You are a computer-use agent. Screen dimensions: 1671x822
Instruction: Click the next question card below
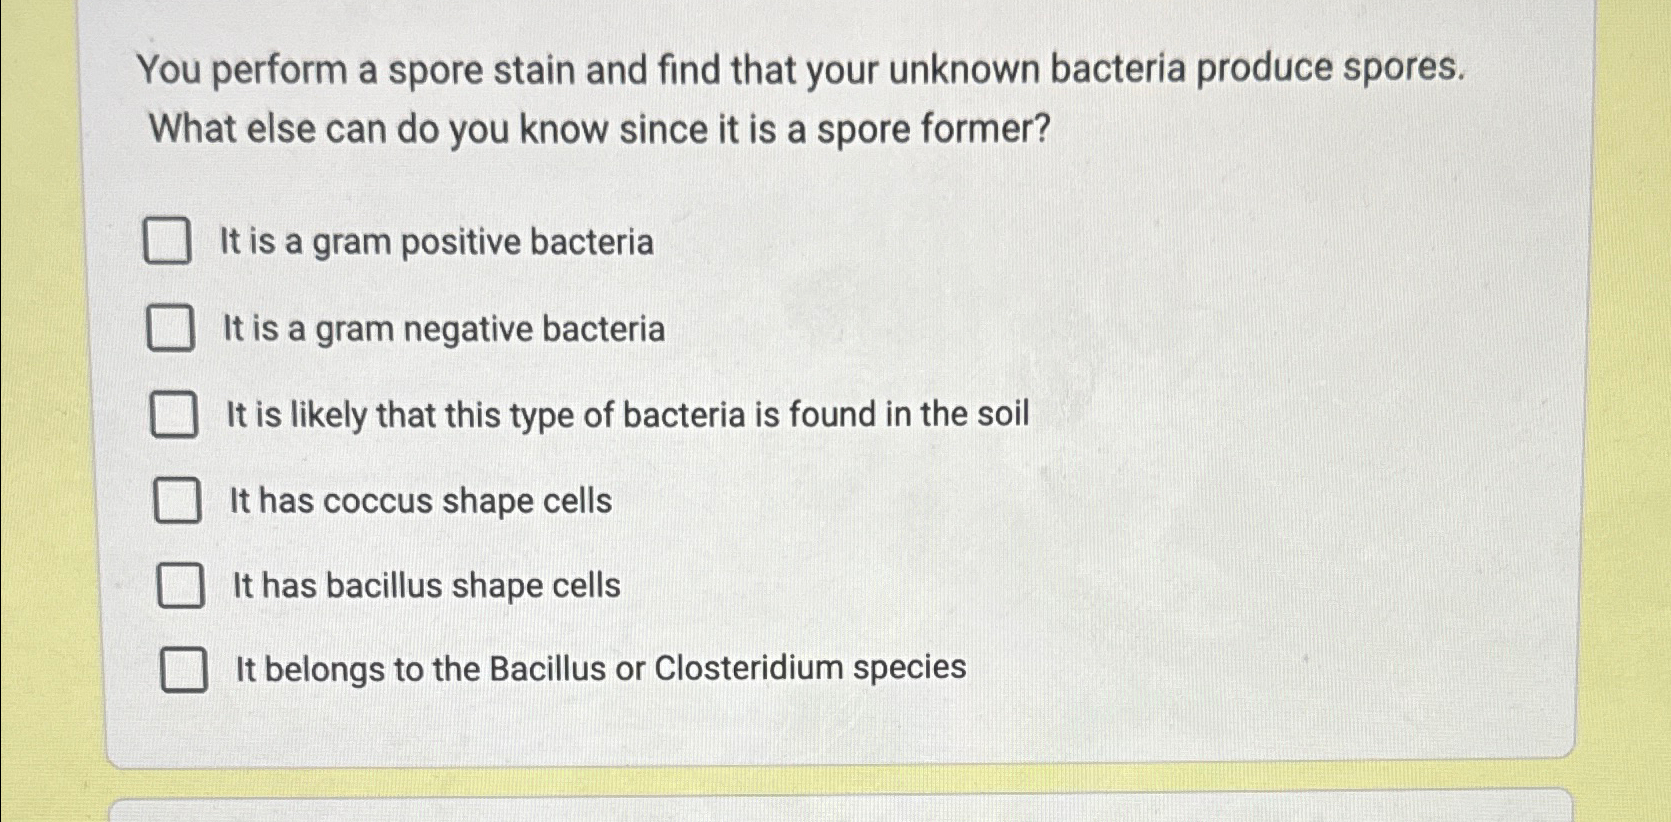pos(835,812)
